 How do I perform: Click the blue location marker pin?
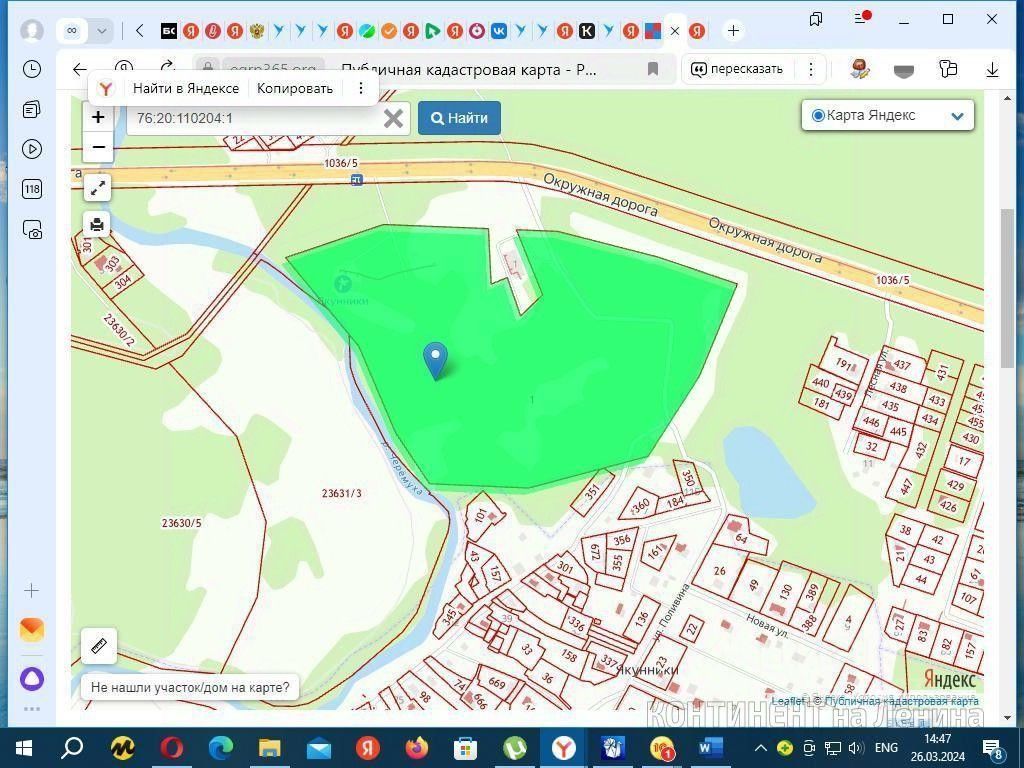435,360
